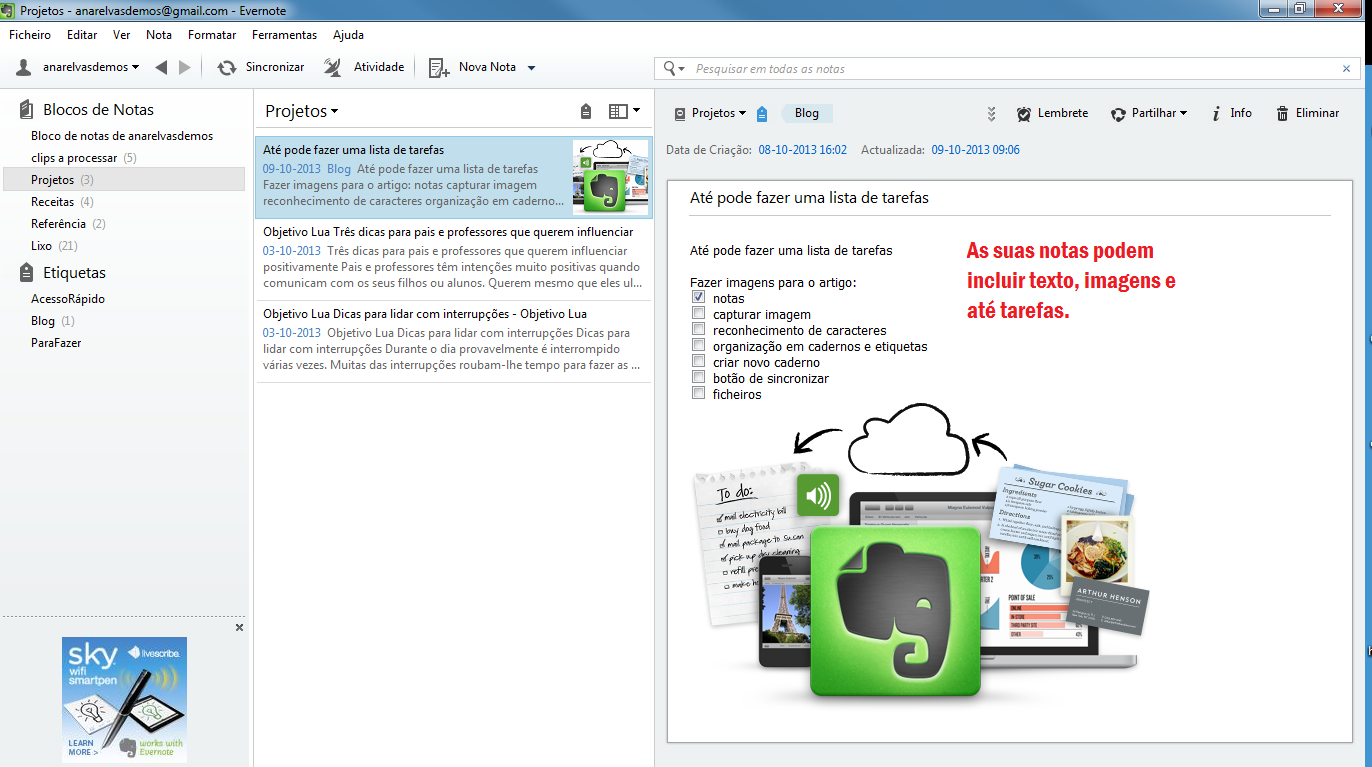
Task: Check organização em cadernos e etiquetas checkbox
Action: pos(698,346)
